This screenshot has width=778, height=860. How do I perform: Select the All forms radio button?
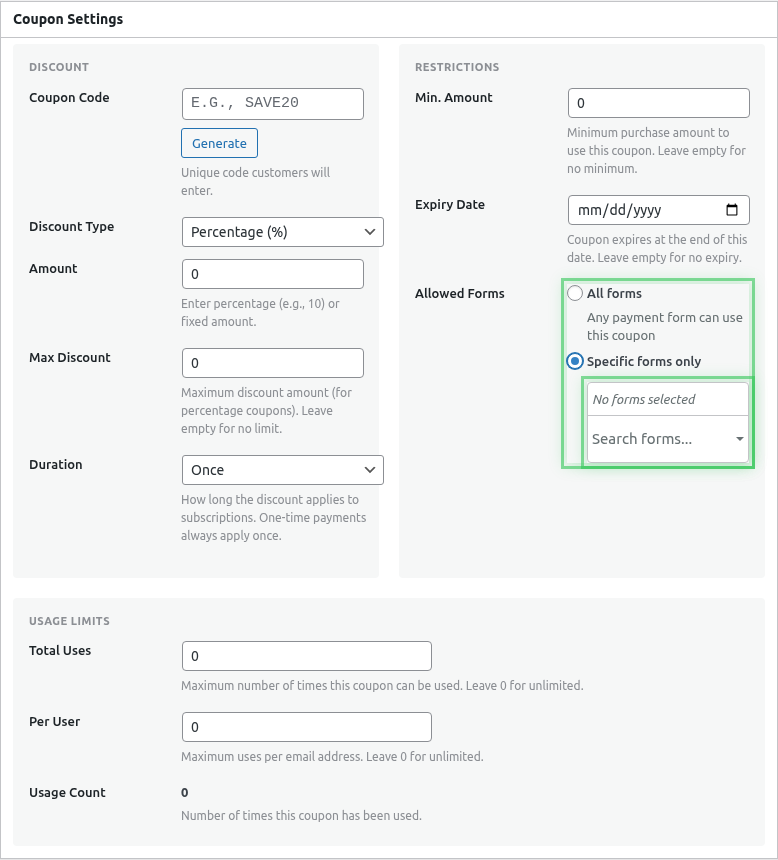click(x=575, y=293)
